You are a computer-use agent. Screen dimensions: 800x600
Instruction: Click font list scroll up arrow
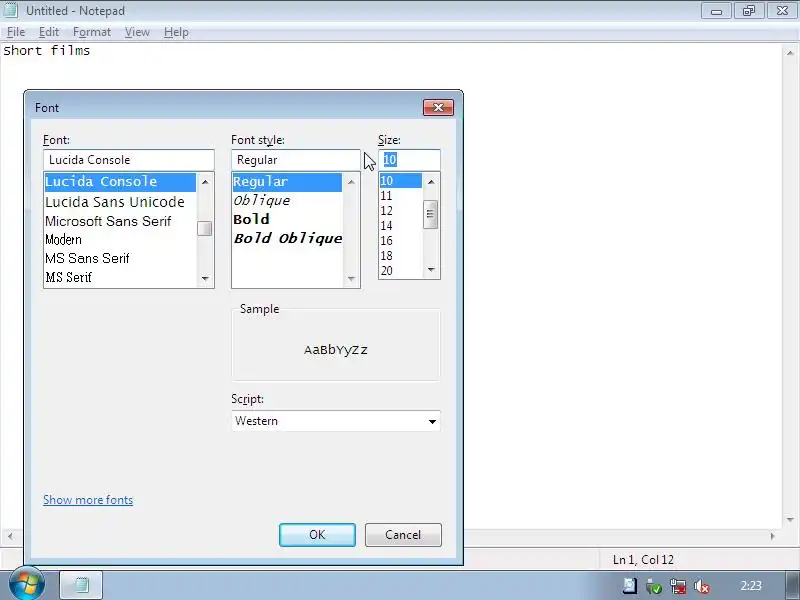[x=205, y=182]
